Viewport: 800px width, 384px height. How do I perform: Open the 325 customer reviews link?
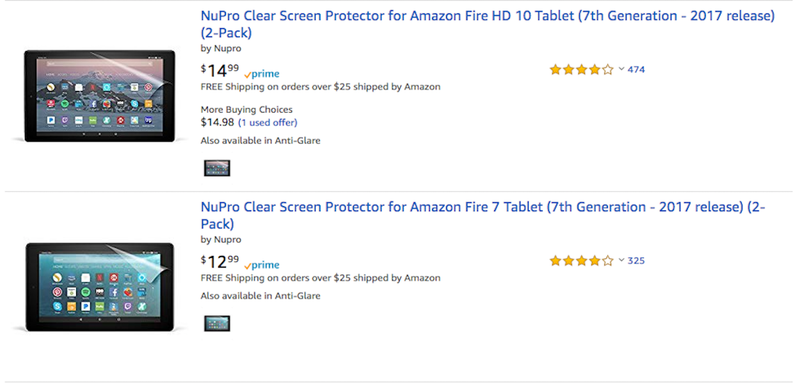click(x=636, y=261)
